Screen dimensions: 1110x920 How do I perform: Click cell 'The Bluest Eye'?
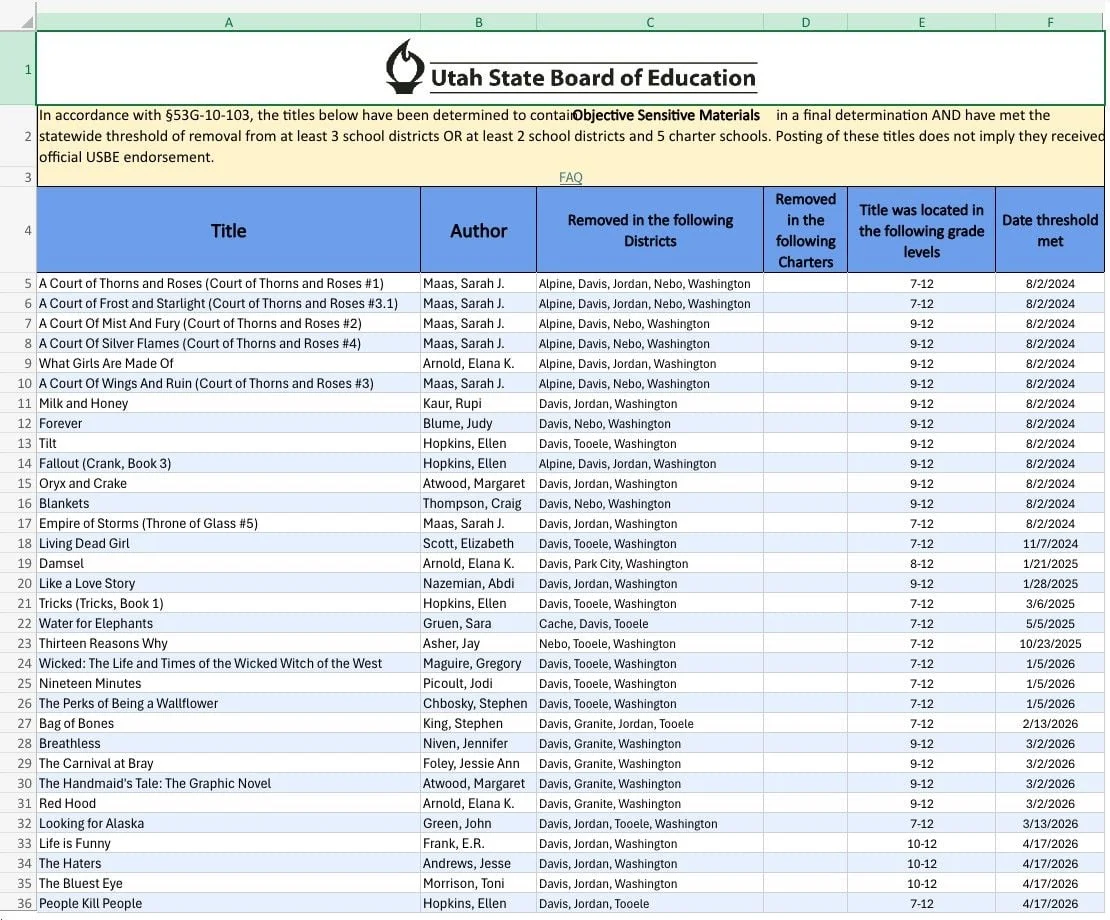point(228,883)
